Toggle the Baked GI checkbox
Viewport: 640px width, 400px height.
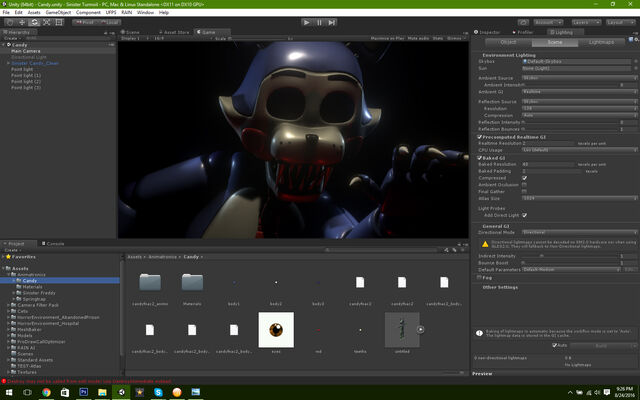[x=480, y=158]
